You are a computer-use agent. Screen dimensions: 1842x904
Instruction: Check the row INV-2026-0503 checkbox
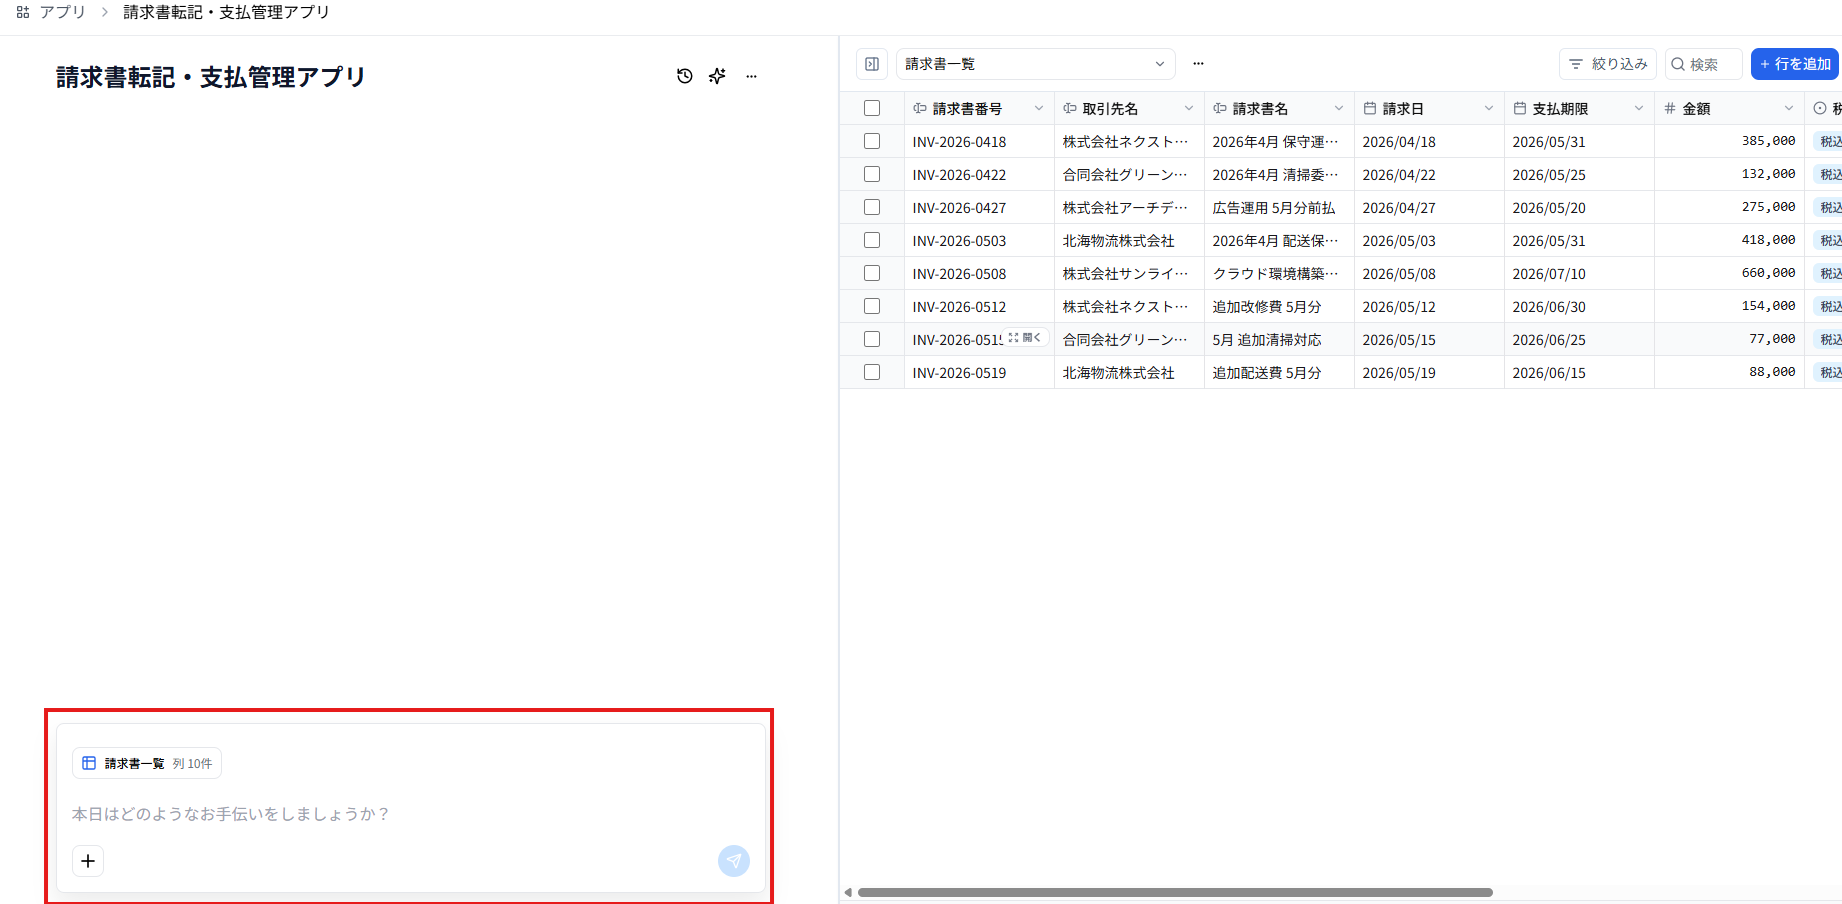(x=872, y=240)
